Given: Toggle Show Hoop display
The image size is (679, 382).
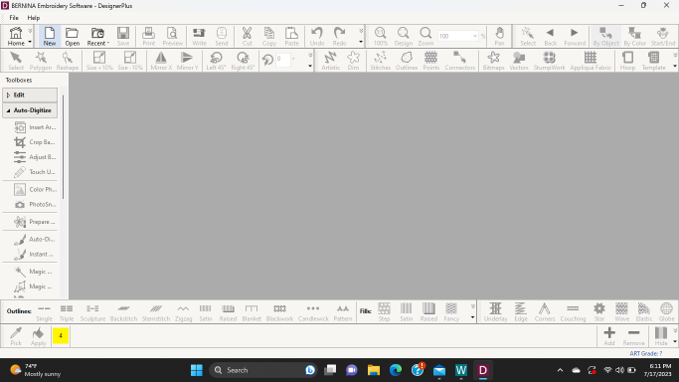Looking at the screenshot, I should pyautogui.click(x=627, y=61).
